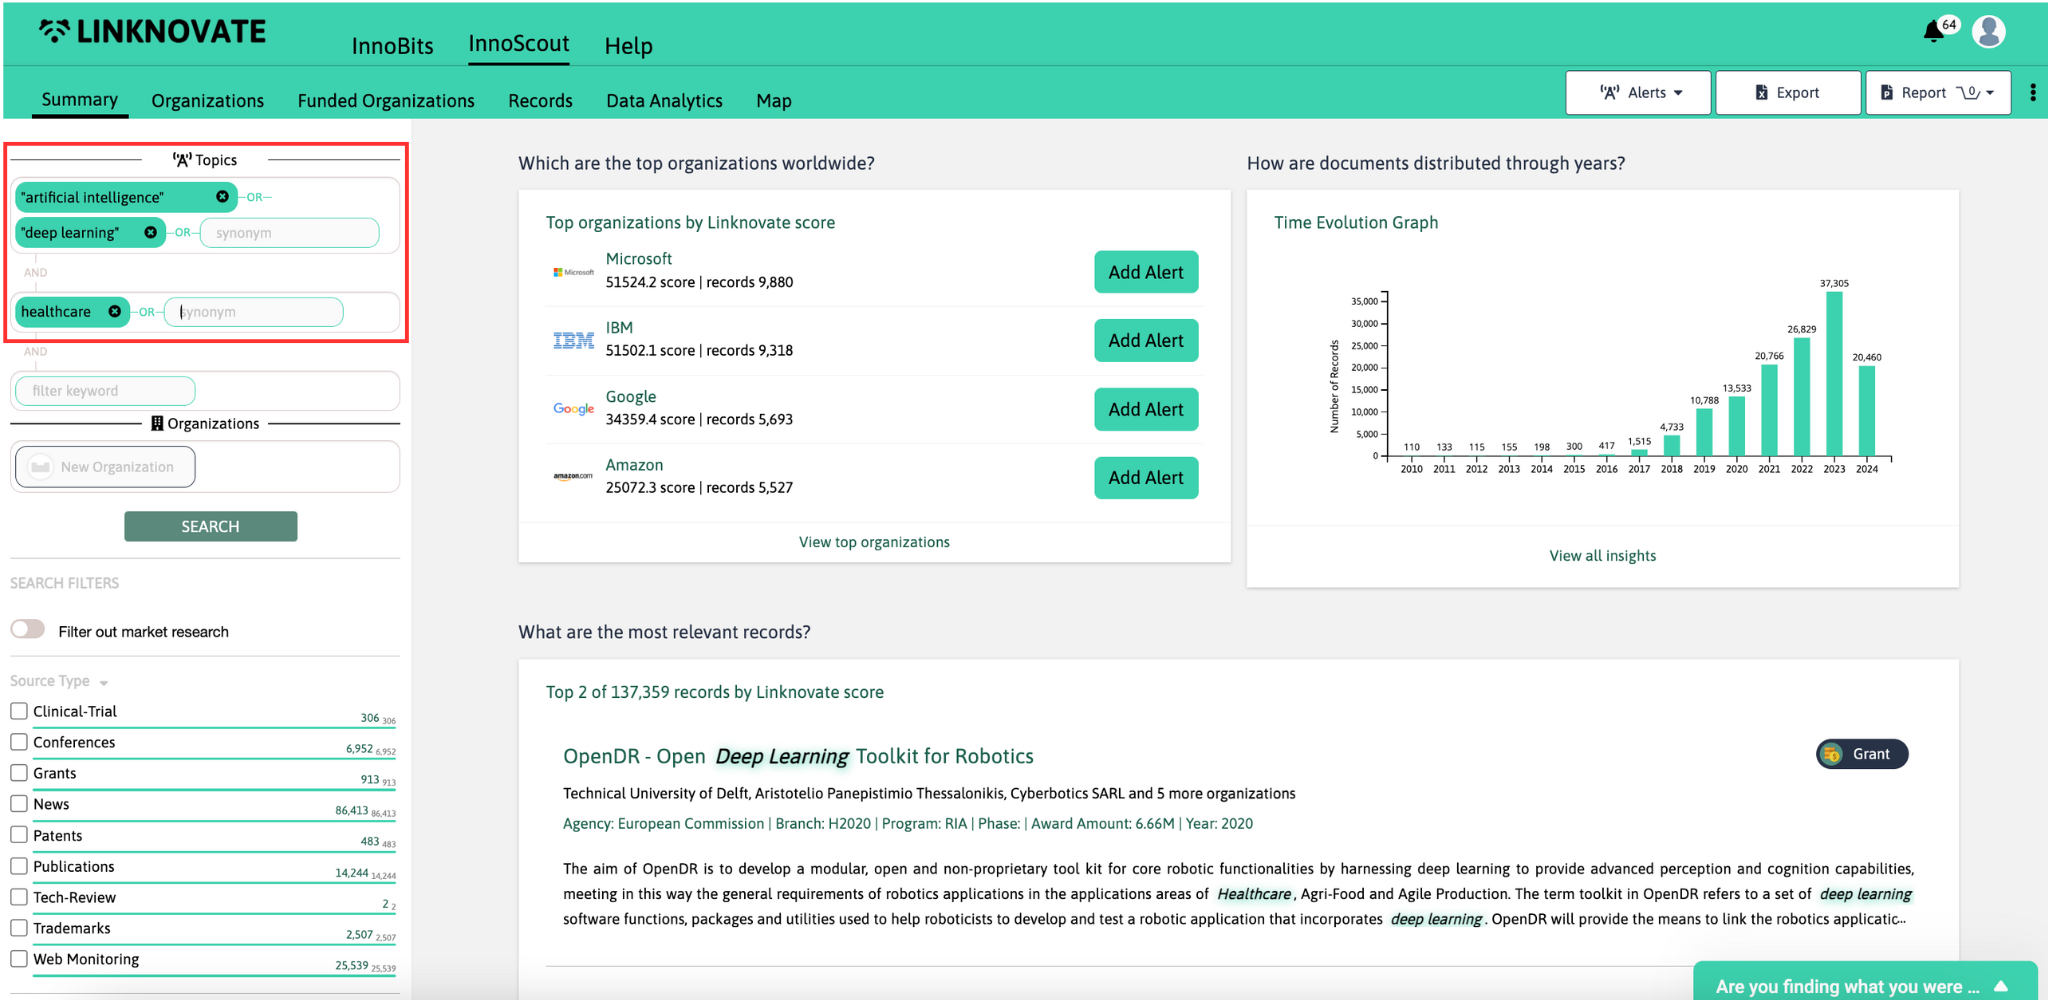Click synonym field beside healthcare
Screen dimensions: 2048x1000
pyautogui.click(x=254, y=312)
